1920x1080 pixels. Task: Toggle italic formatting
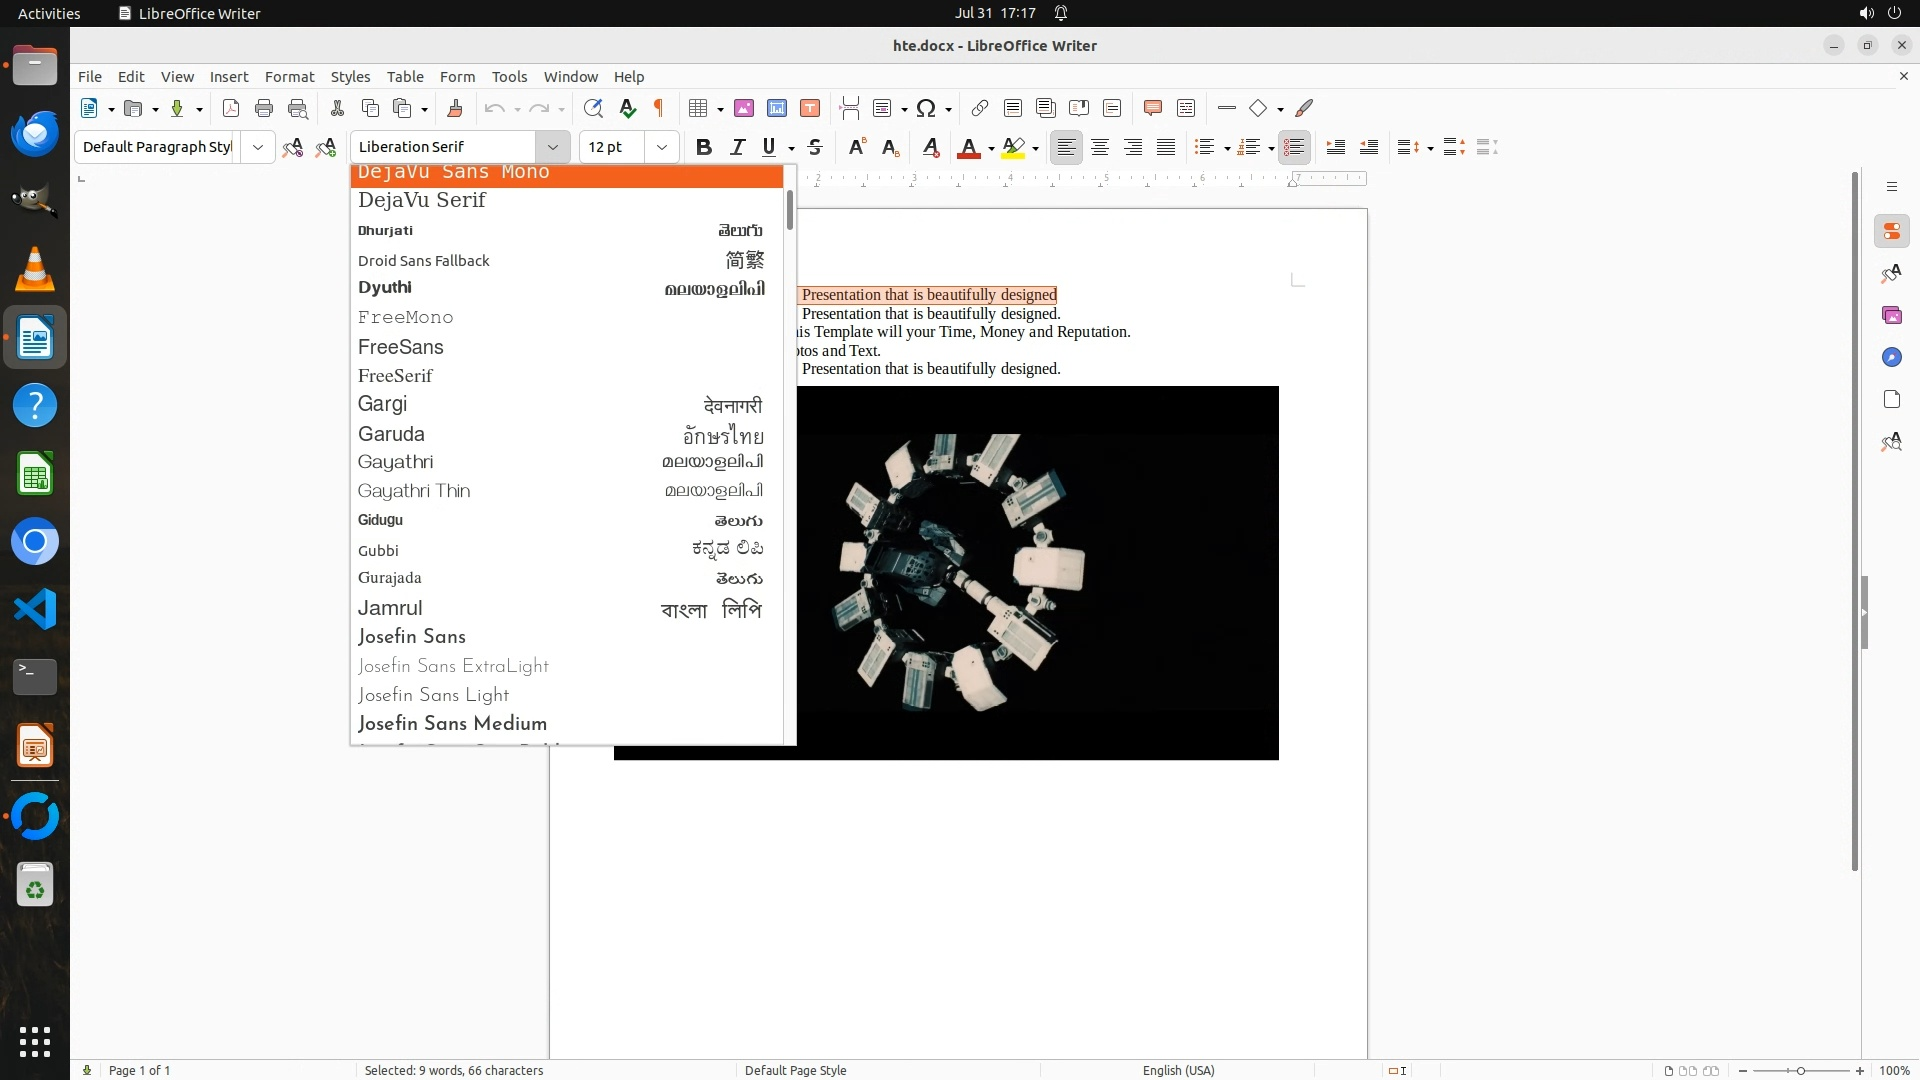737,147
